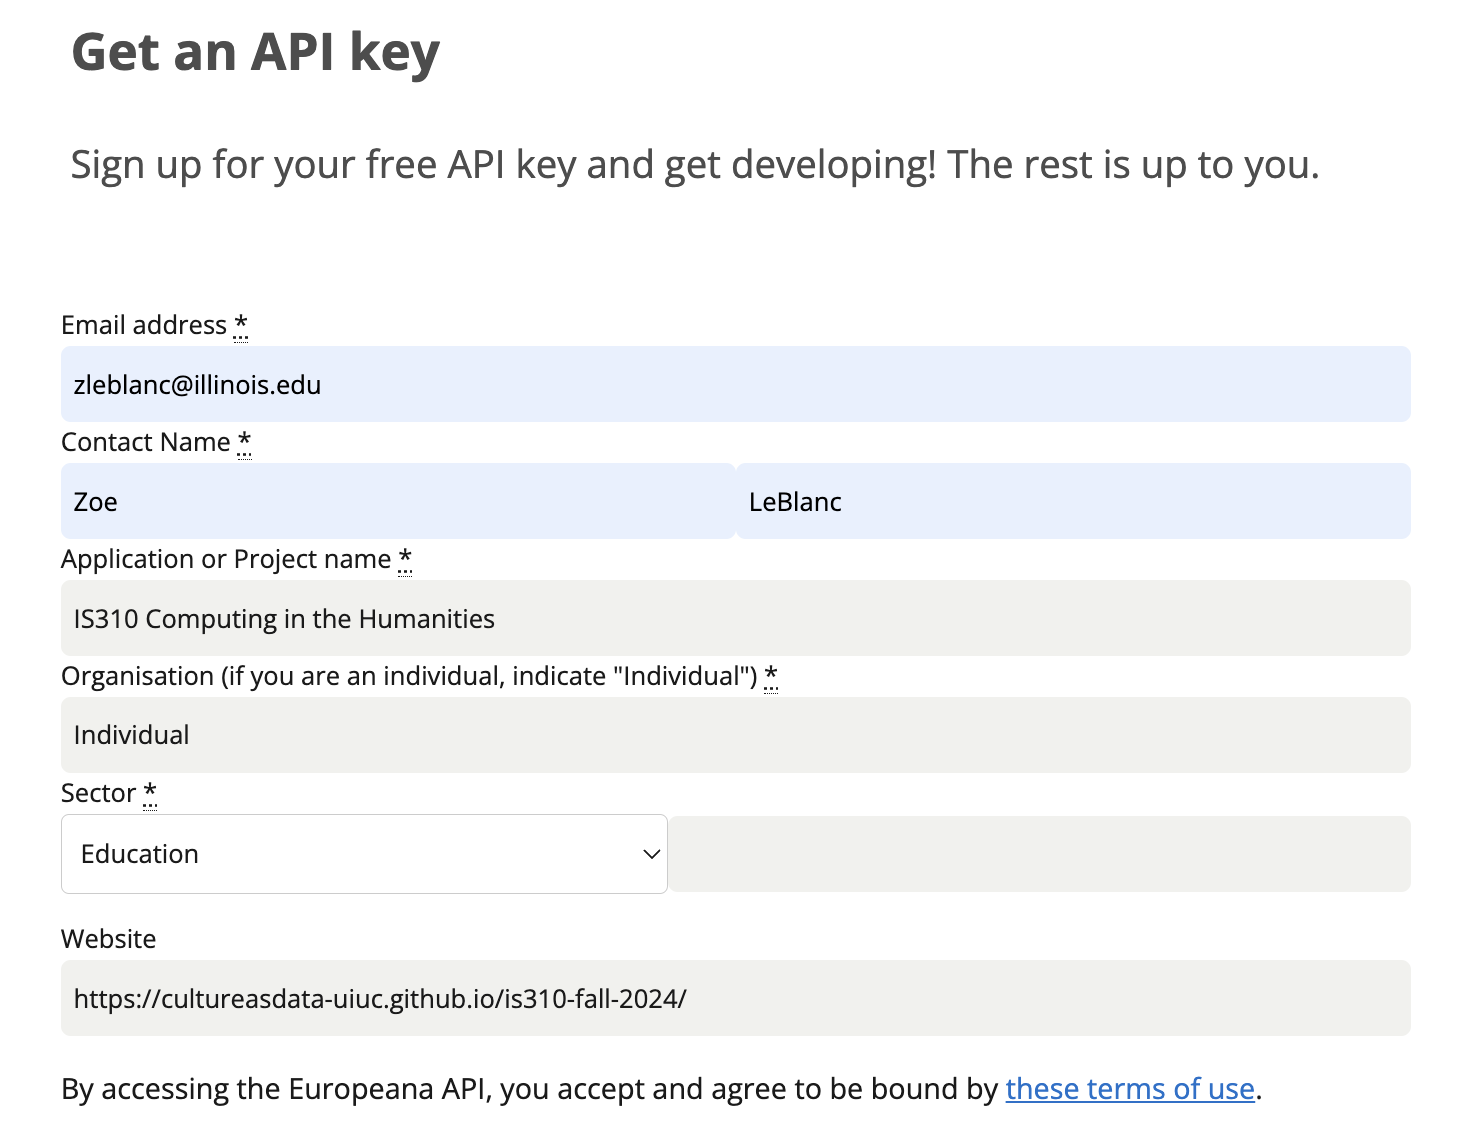Screen dimensions: 1458x1124
Task: Open the 'these terms of use' link
Action: [1129, 1088]
